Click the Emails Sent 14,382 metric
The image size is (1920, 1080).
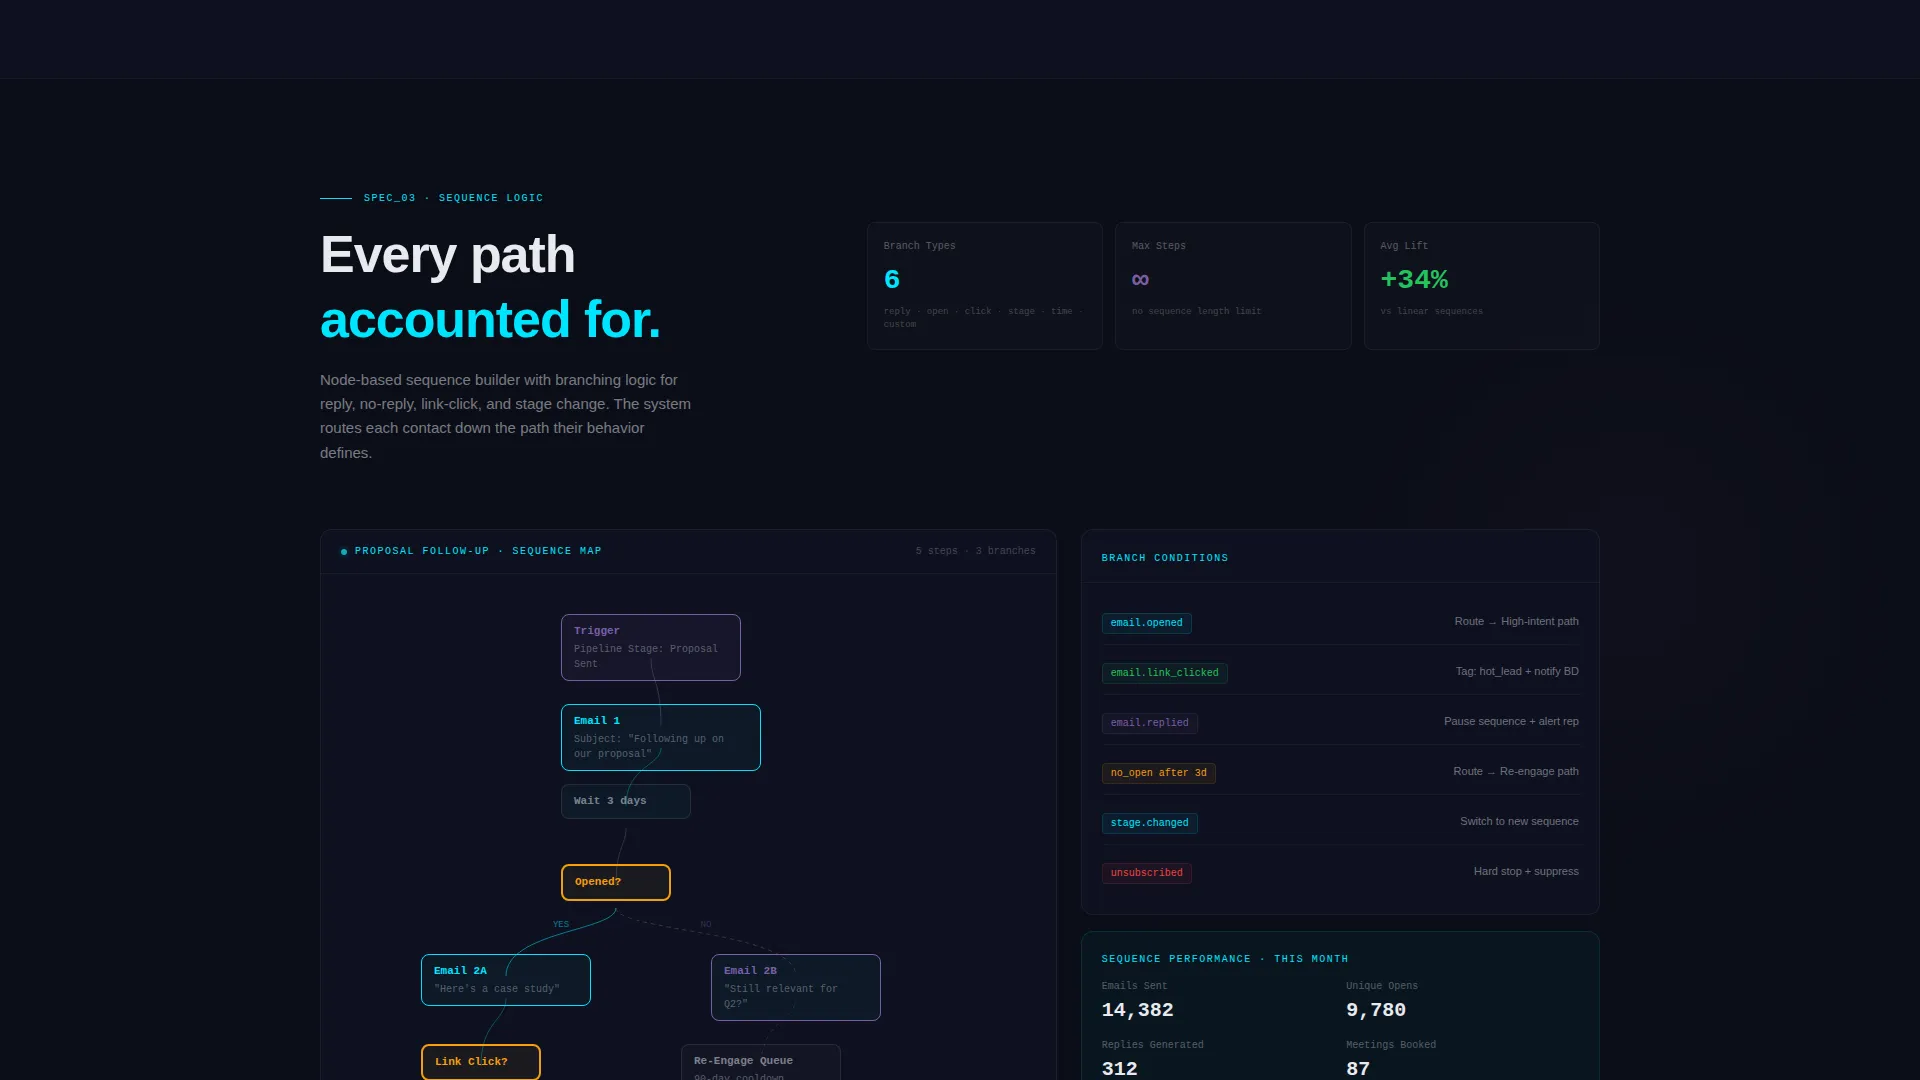point(1137,1000)
